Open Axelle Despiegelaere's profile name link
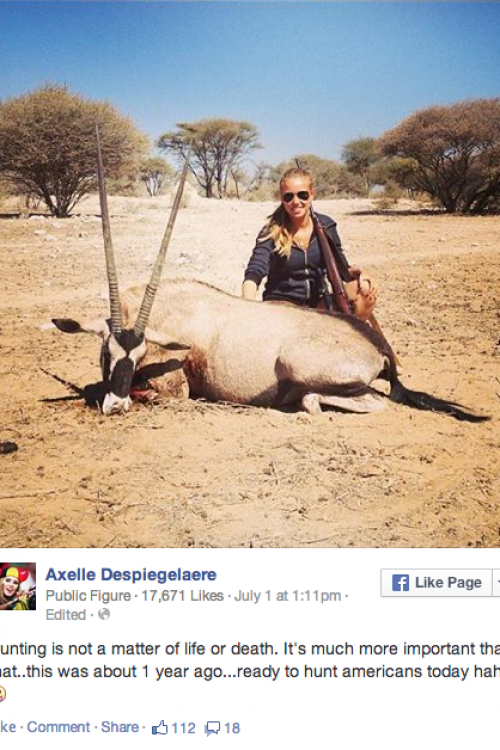The image size is (500, 750). (131, 574)
